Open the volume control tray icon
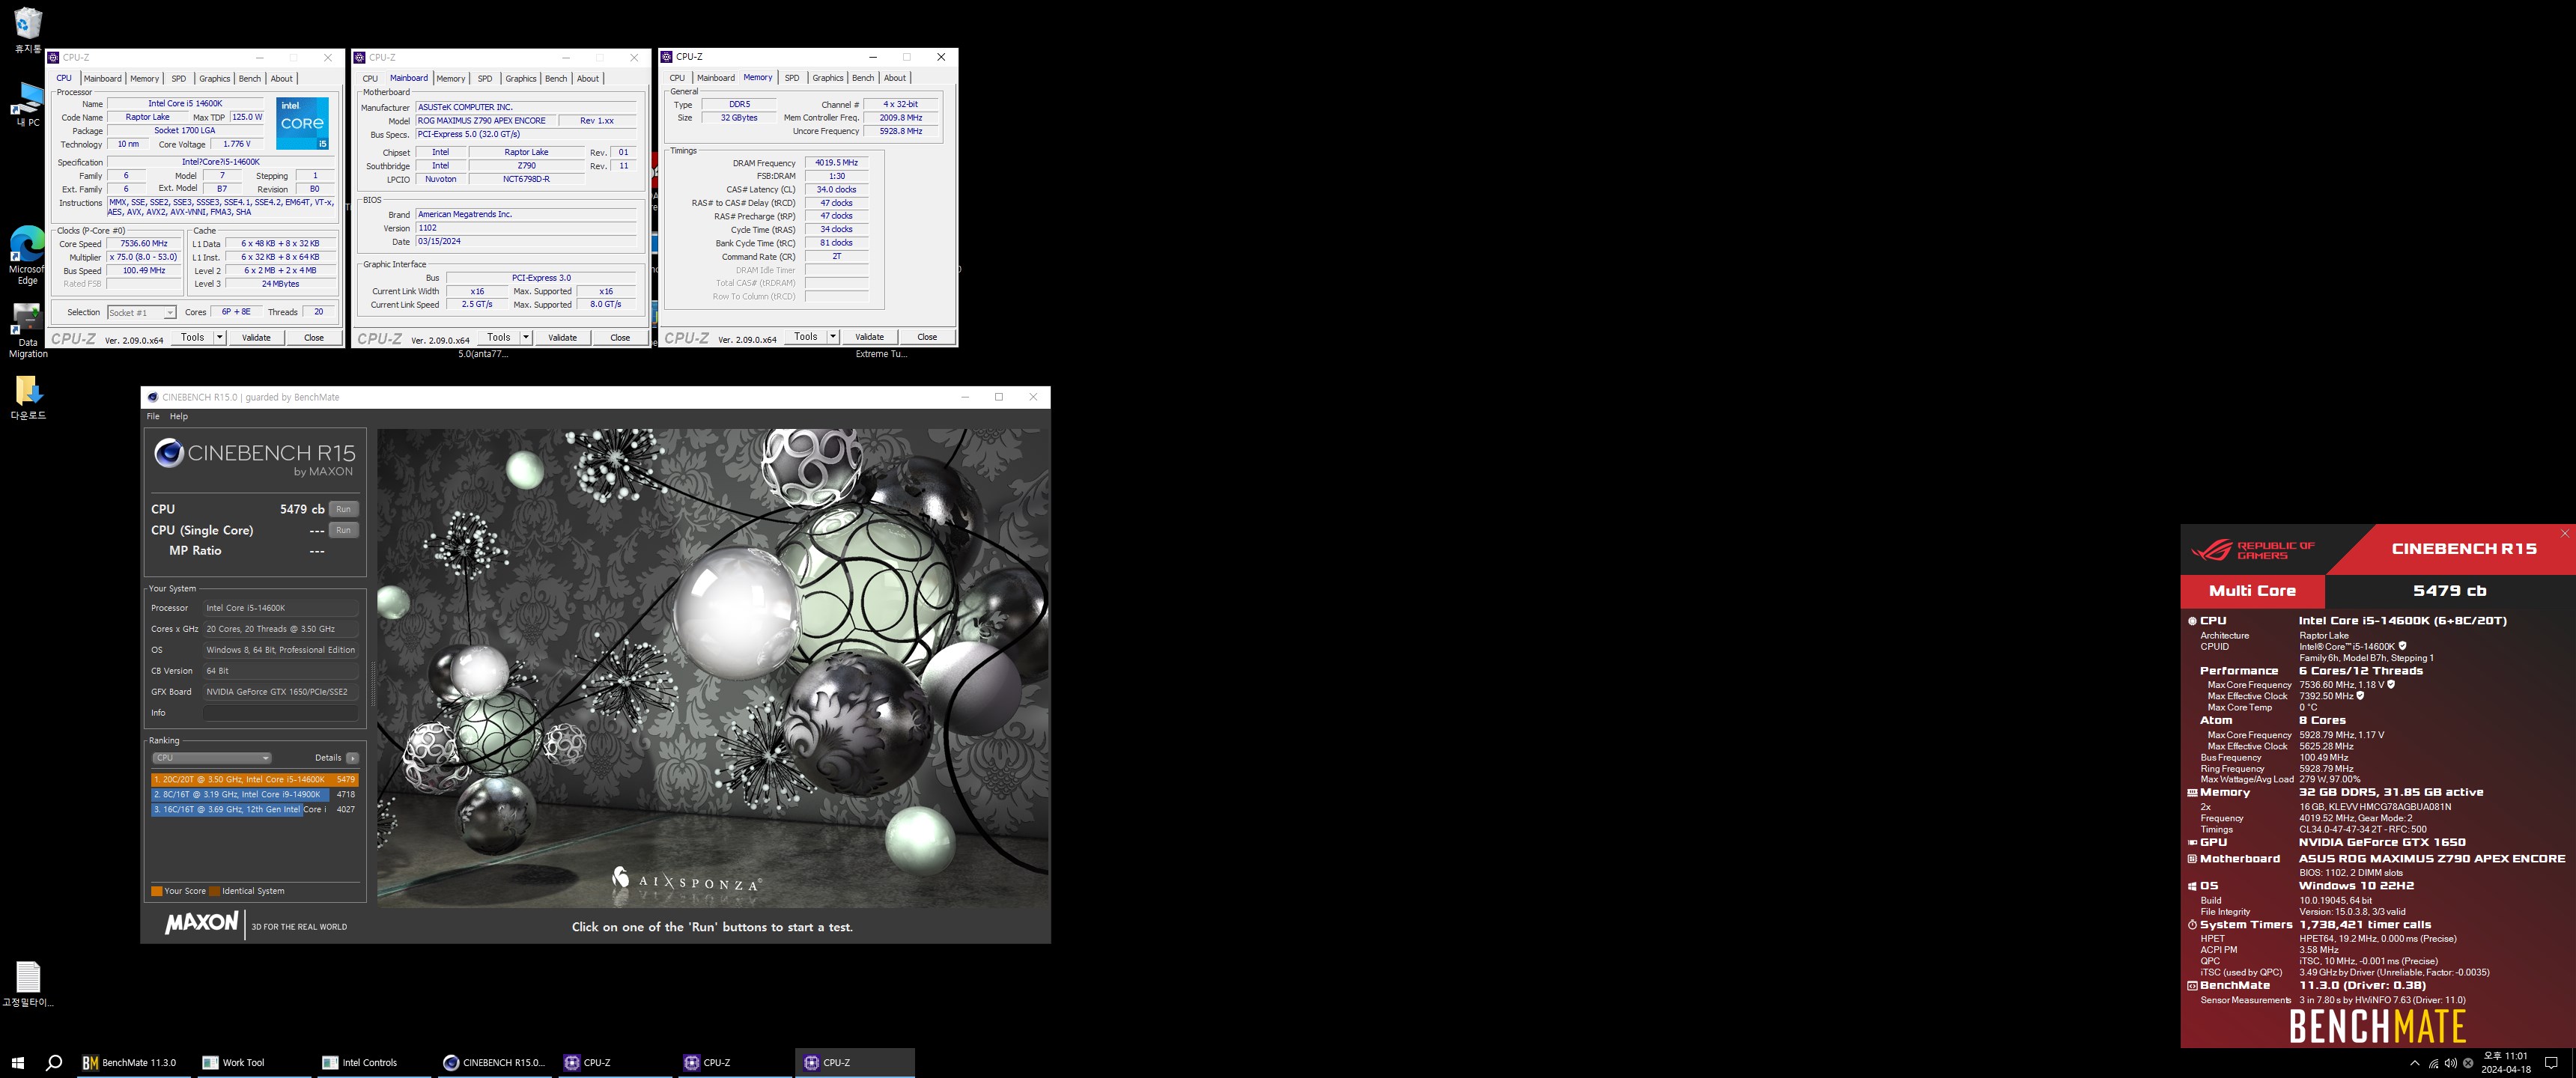Image resolution: width=2576 pixels, height=1078 pixels. pyautogui.click(x=2450, y=1063)
